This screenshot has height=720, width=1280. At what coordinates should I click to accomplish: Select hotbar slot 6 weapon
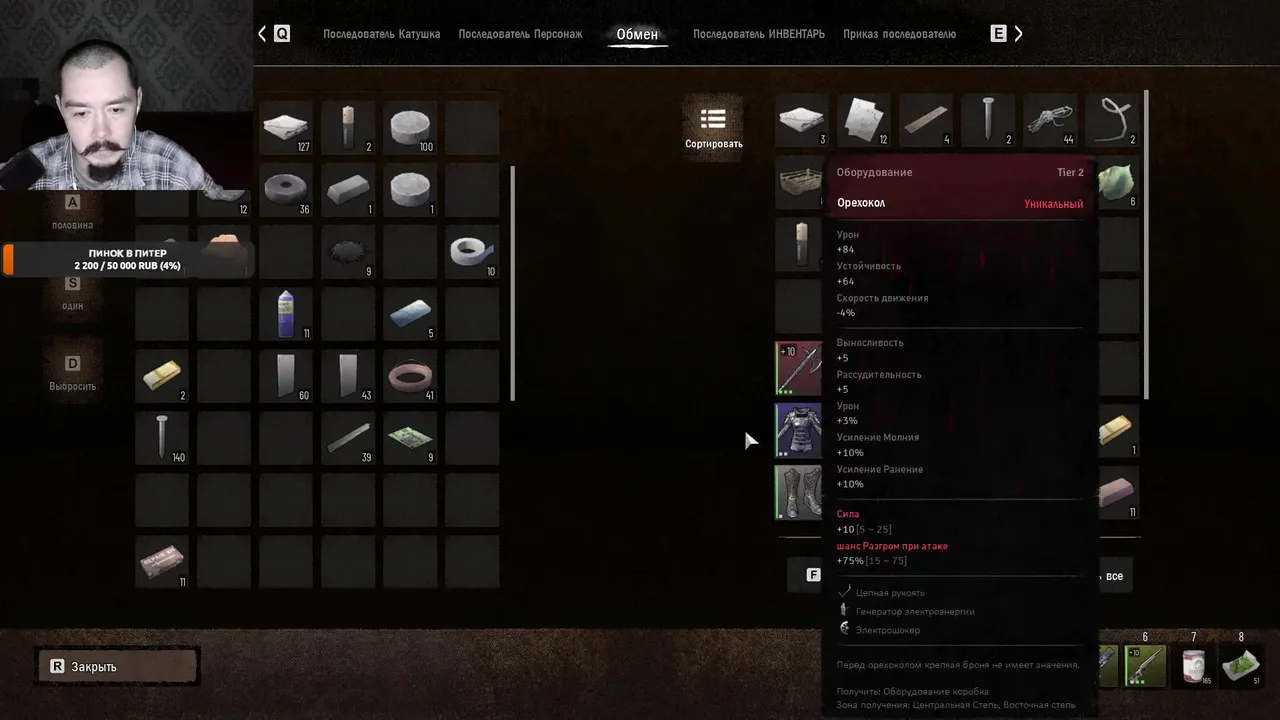1146,666
